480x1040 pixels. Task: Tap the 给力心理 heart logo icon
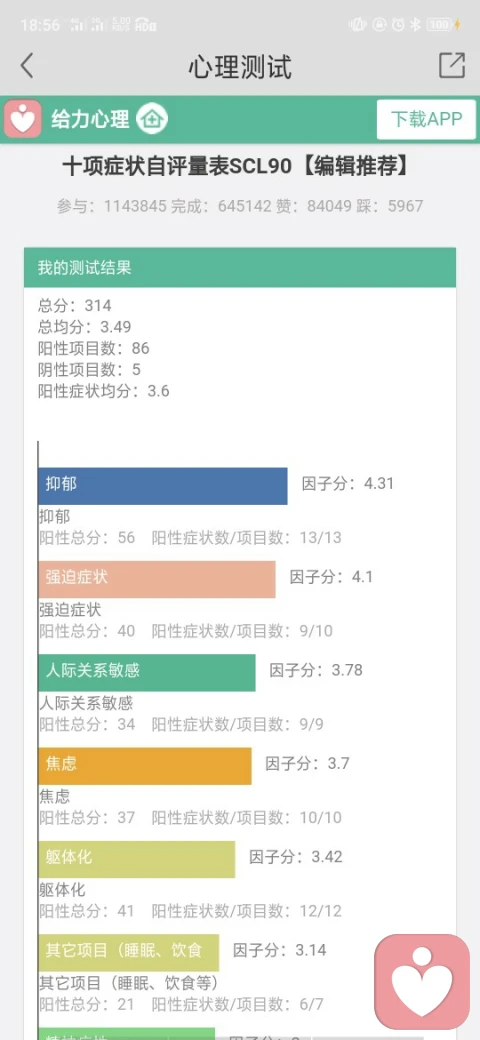pos(23,119)
